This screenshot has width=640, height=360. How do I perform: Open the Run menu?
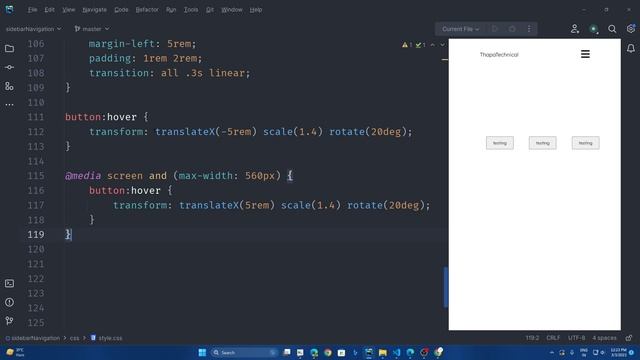(171, 9)
